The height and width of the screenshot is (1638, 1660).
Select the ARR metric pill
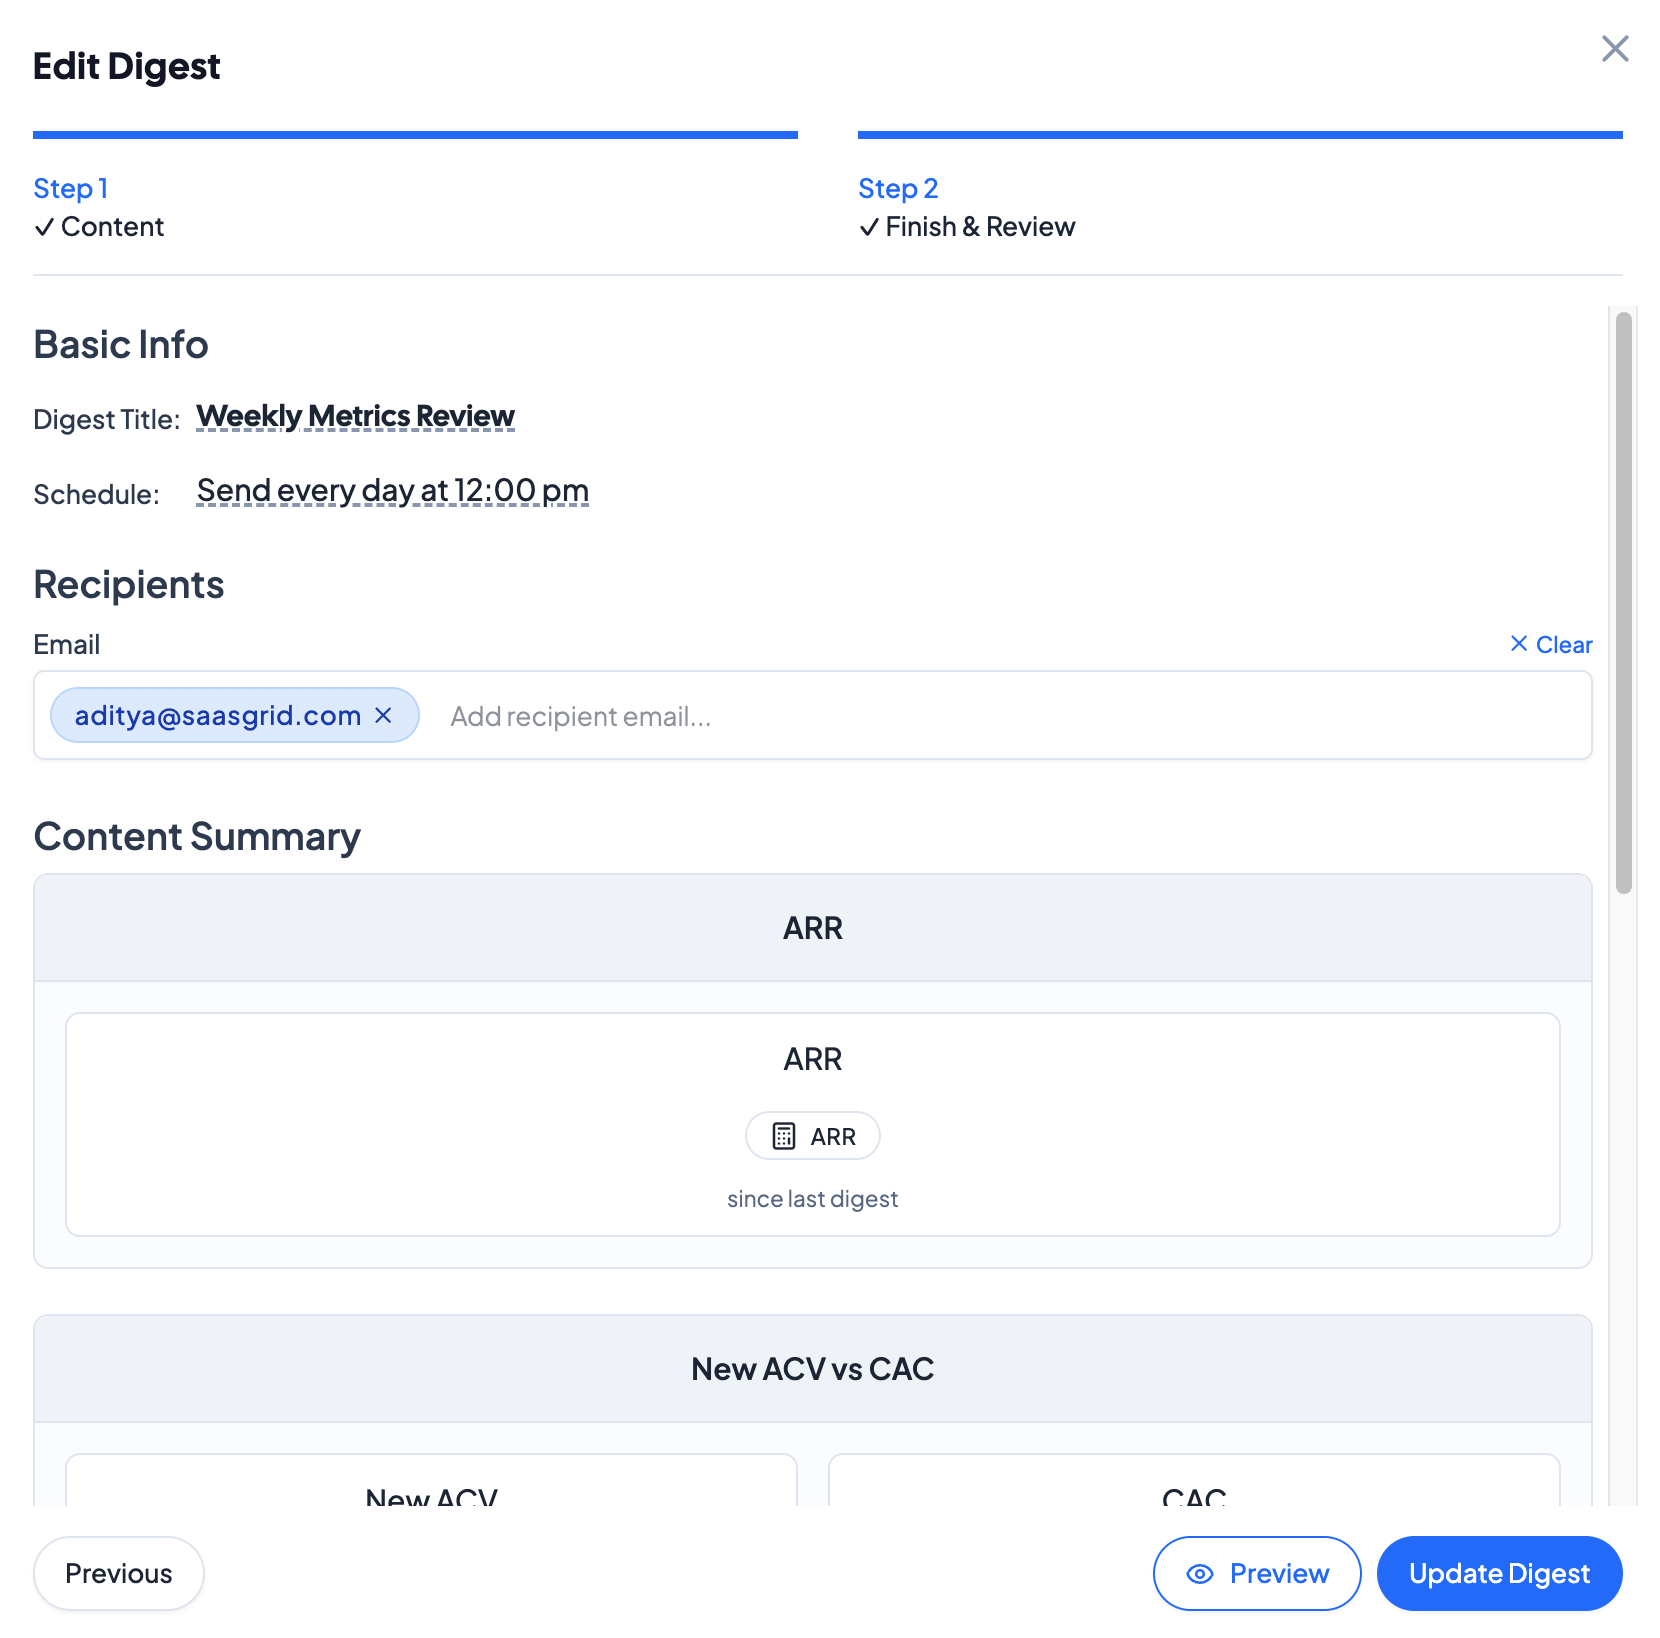(x=813, y=1136)
